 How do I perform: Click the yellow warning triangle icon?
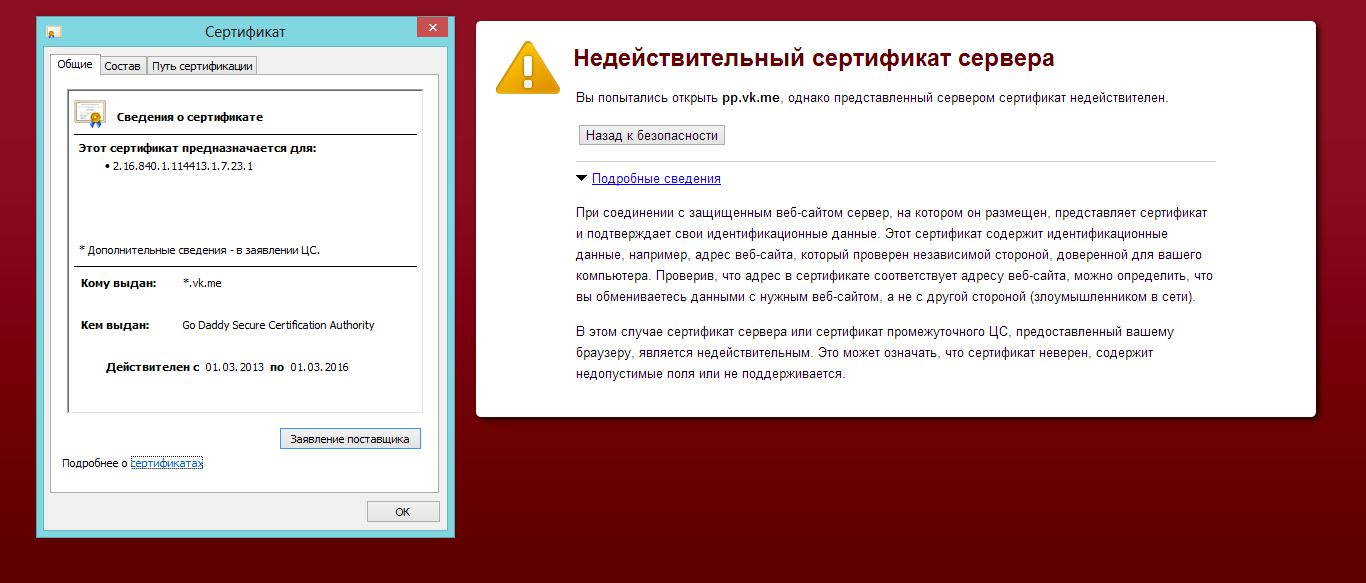(x=529, y=68)
